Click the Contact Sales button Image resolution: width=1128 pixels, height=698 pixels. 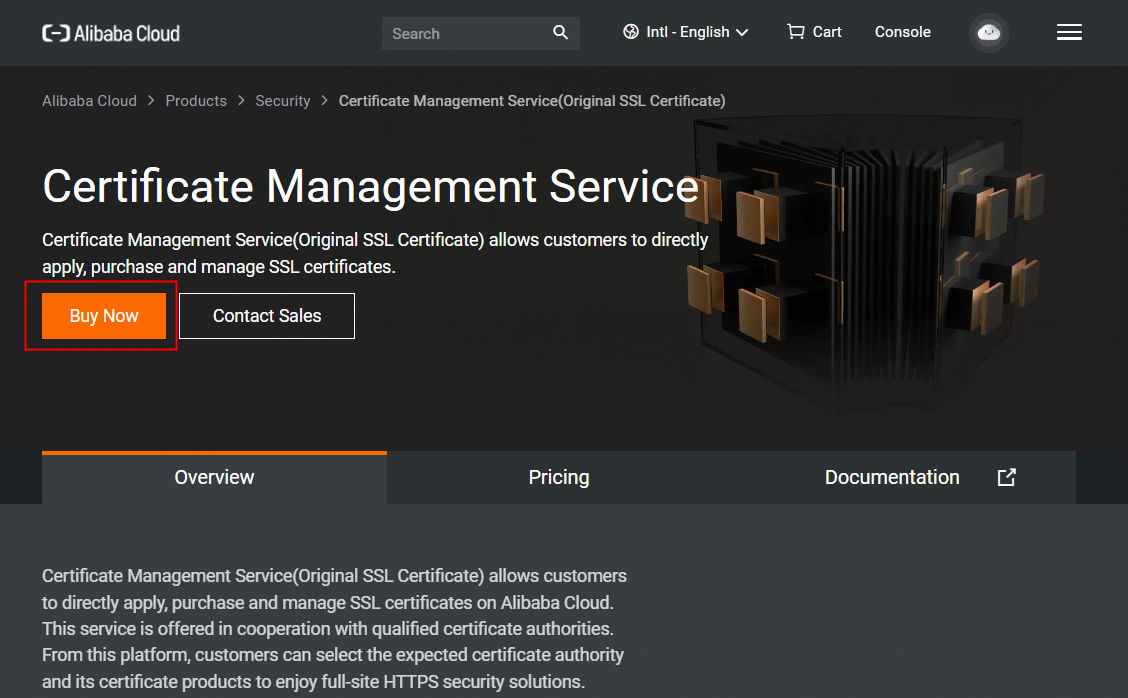[267, 316]
